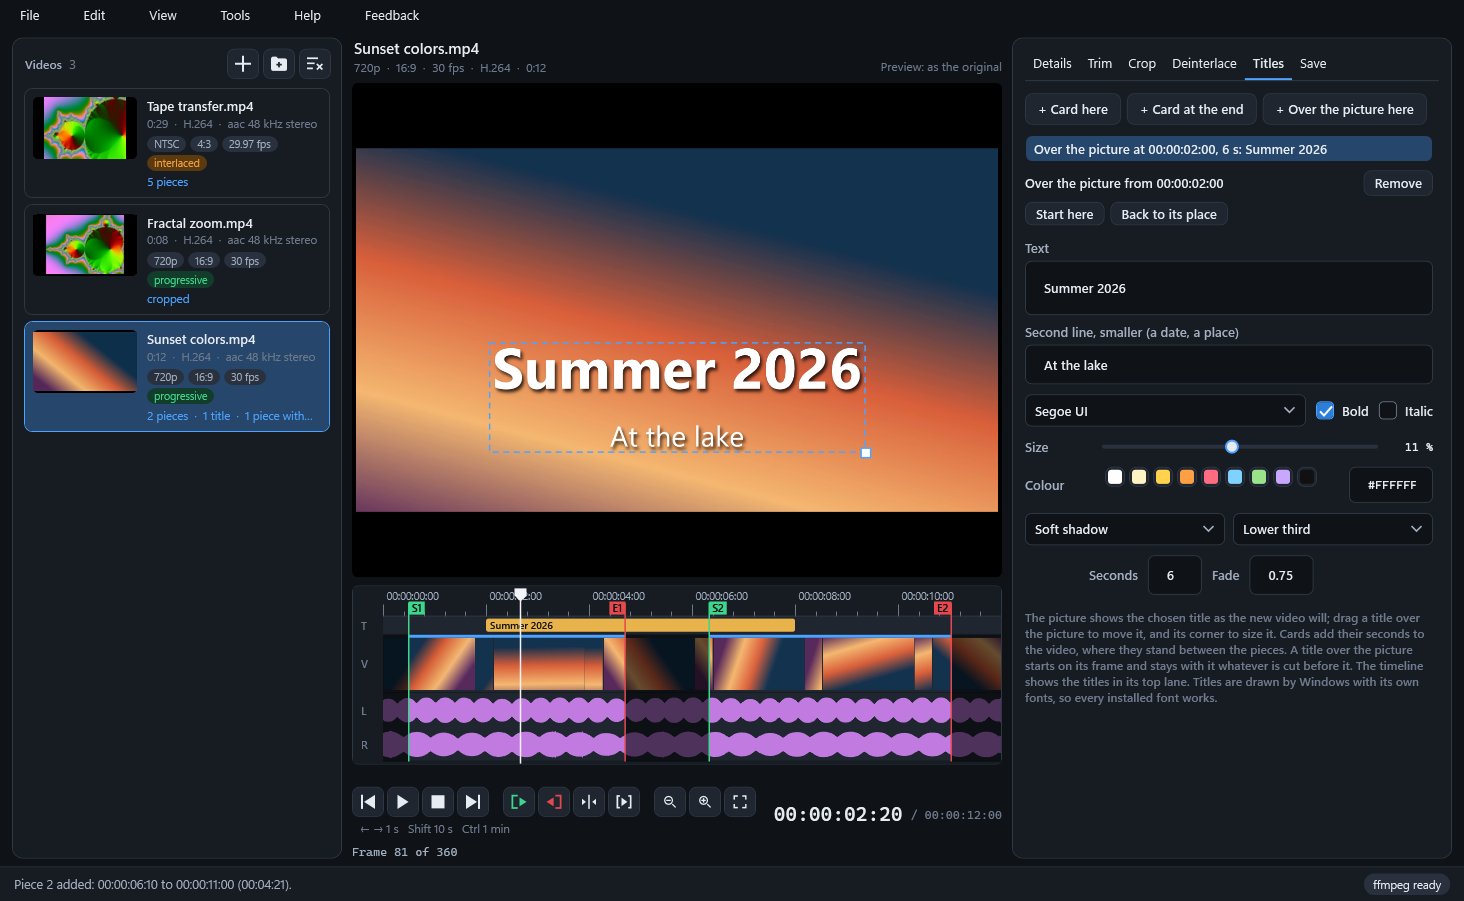Open the Tools menu
The image size is (1464, 901).
pos(235,15)
